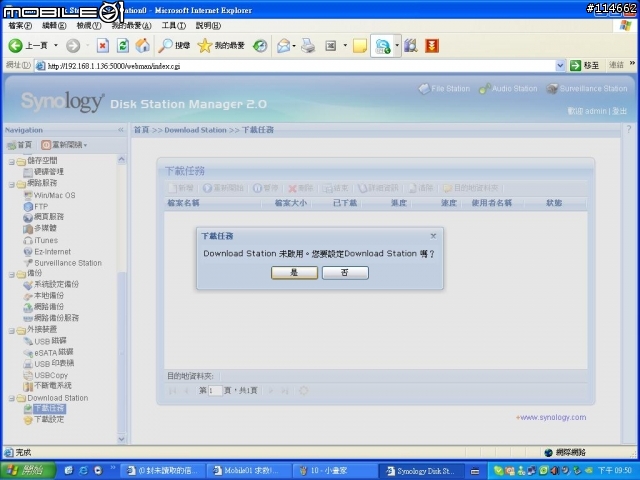The width and height of the screenshot is (640, 480).
Task: Refresh the page with green arrows icon
Action: [x=122, y=45]
